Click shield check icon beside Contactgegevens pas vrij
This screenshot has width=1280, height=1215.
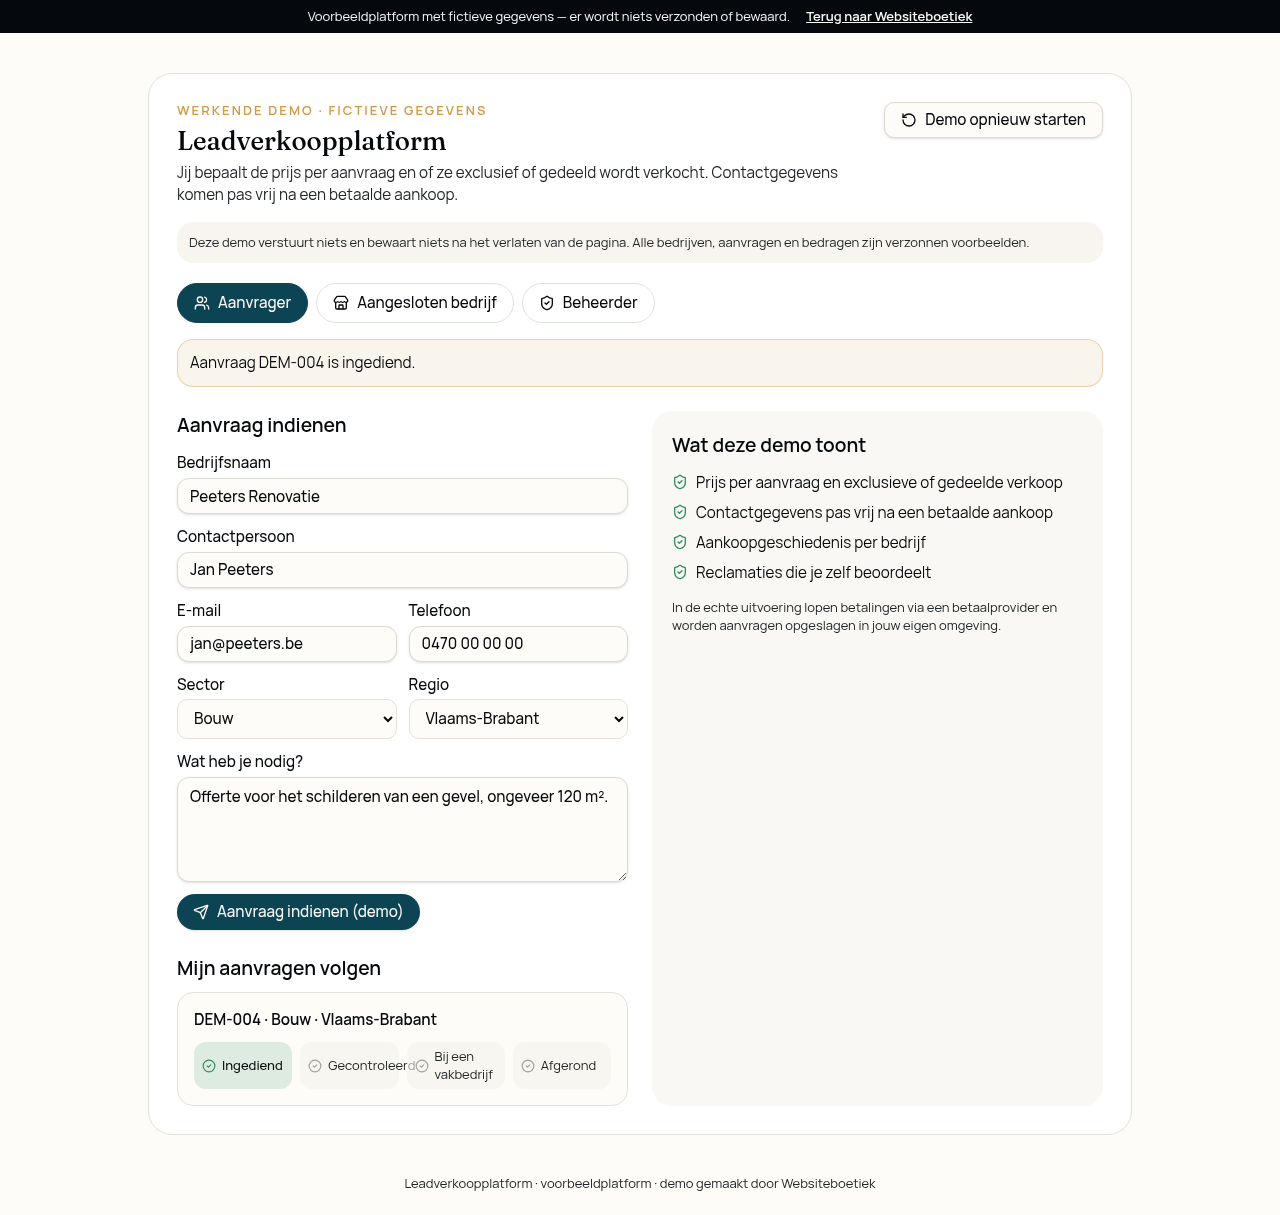click(680, 512)
